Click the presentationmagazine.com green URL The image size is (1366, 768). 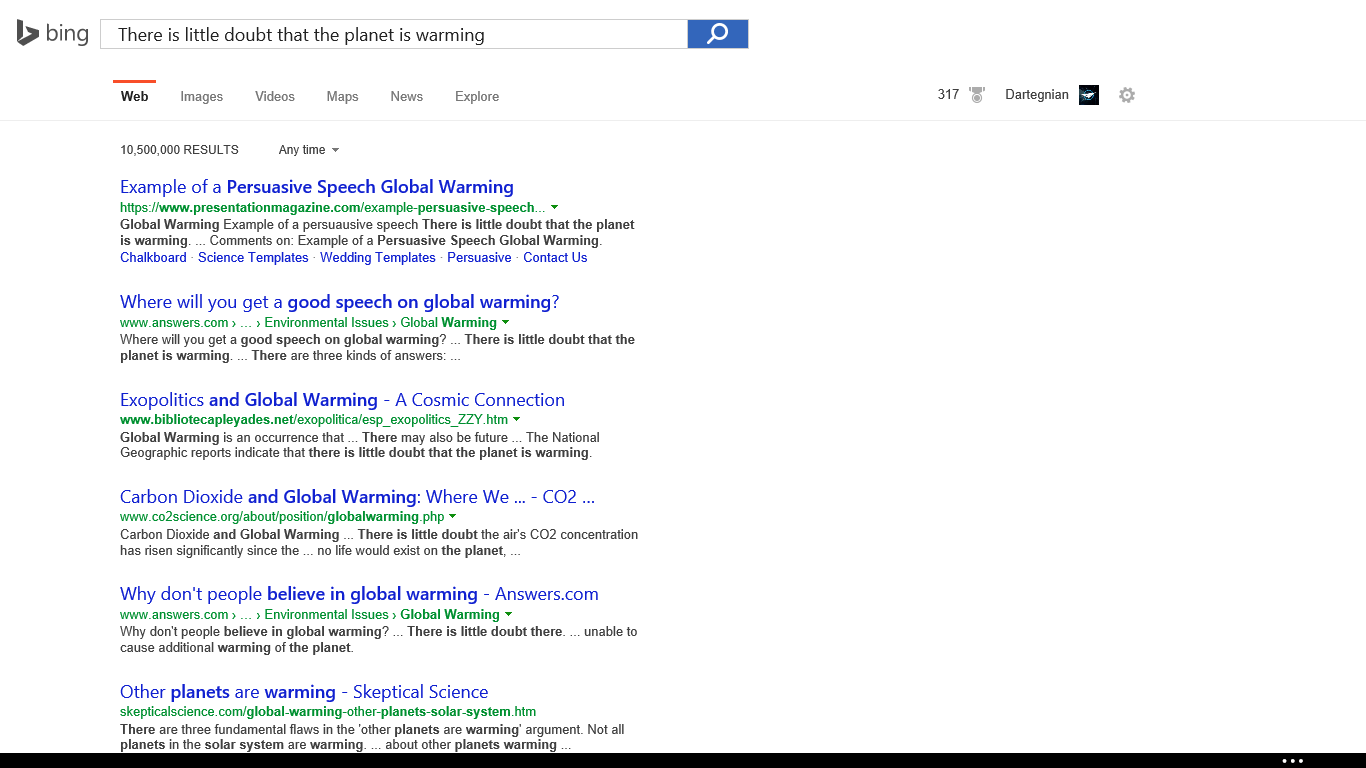coord(332,208)
